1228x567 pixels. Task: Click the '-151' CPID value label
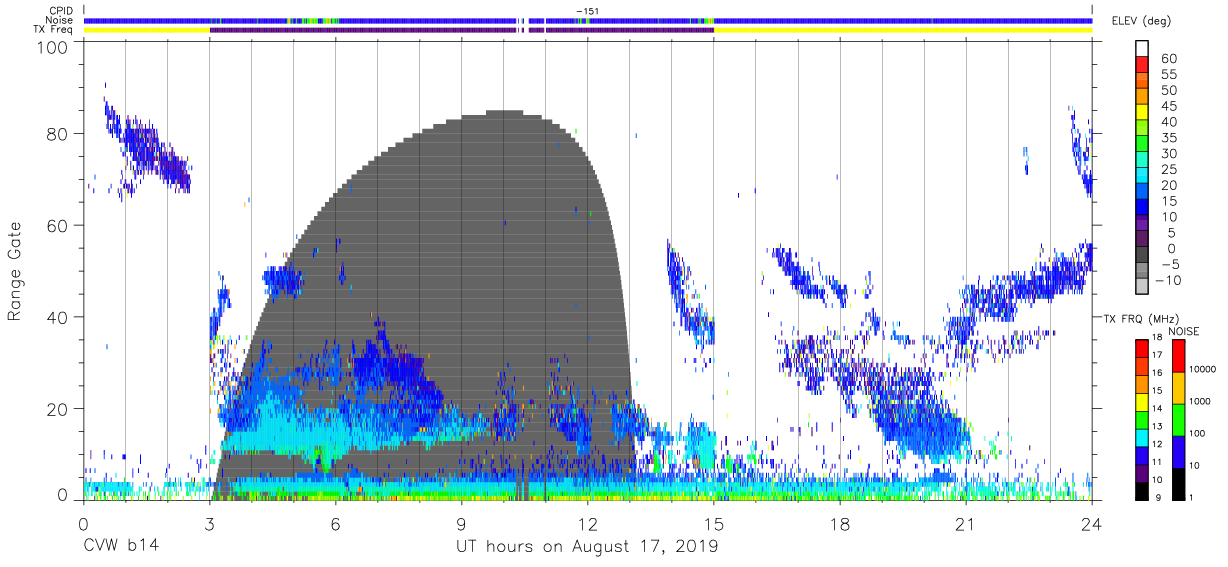pyautogui.click(x=588, y=11)
